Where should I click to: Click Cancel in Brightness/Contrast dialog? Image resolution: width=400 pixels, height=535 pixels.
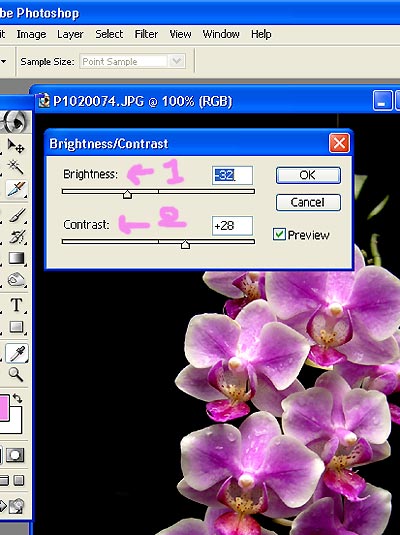308,202
